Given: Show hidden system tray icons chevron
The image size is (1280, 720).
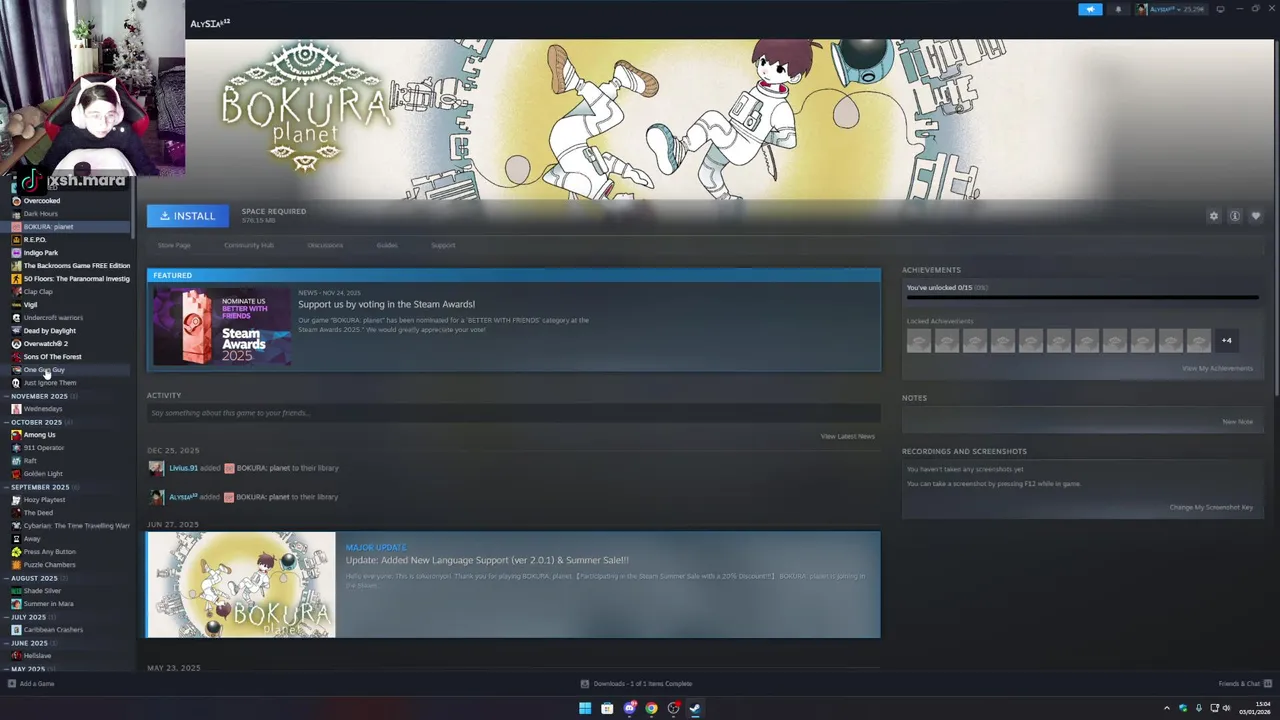Looking at the screenshot, I should [x=1166, y=708].
